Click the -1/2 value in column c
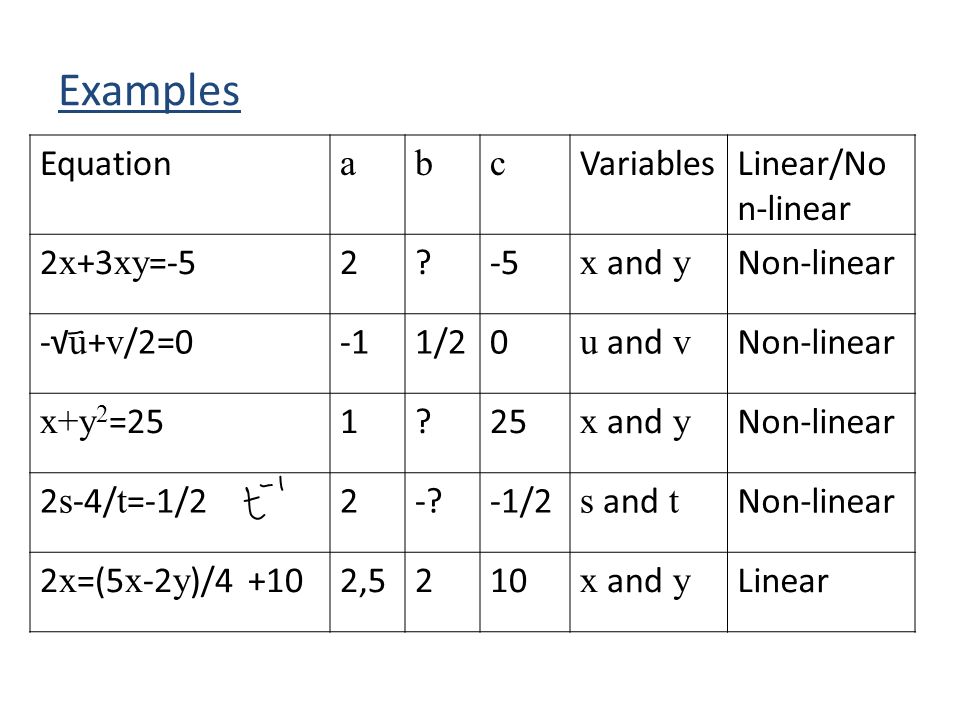 coord(520,501)
